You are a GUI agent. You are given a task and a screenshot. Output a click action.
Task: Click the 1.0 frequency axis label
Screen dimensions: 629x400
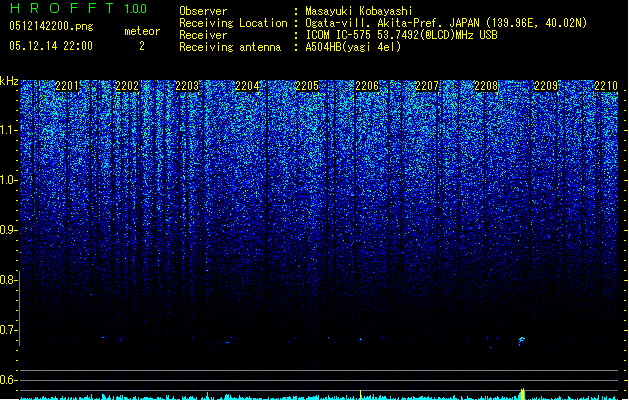pos(8,180)
